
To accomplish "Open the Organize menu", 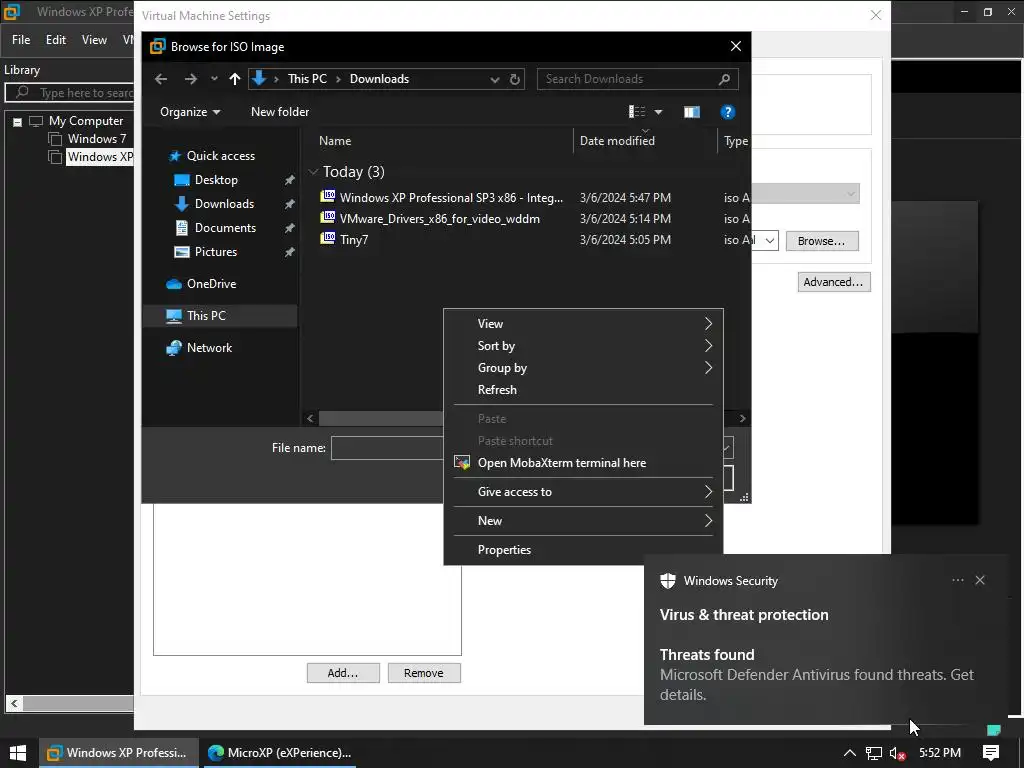I will click(x=190, y=112).
